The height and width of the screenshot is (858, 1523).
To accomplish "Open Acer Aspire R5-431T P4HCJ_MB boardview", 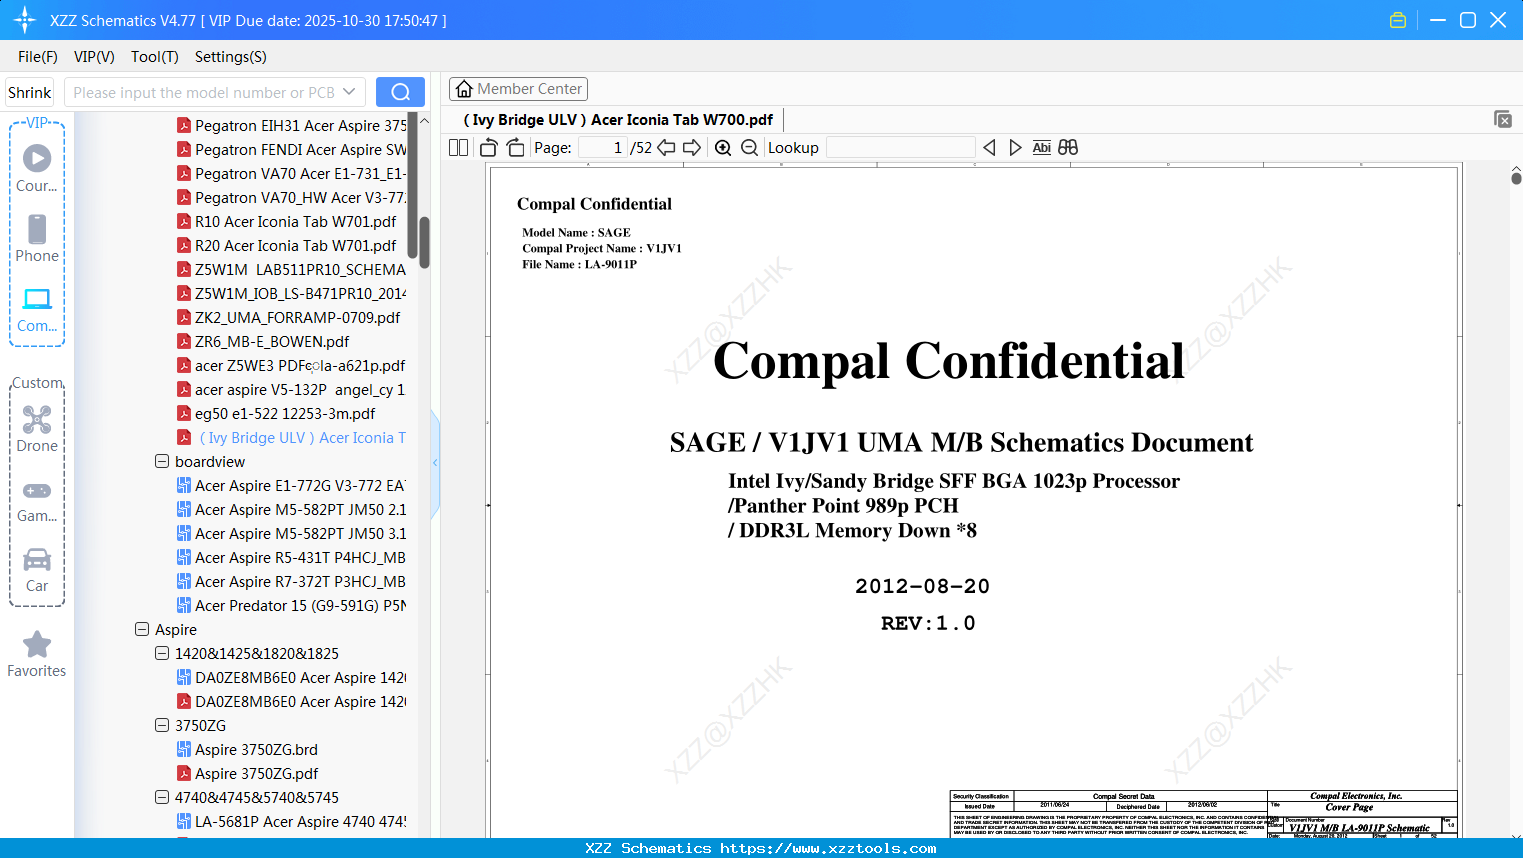I will [292, 558].
